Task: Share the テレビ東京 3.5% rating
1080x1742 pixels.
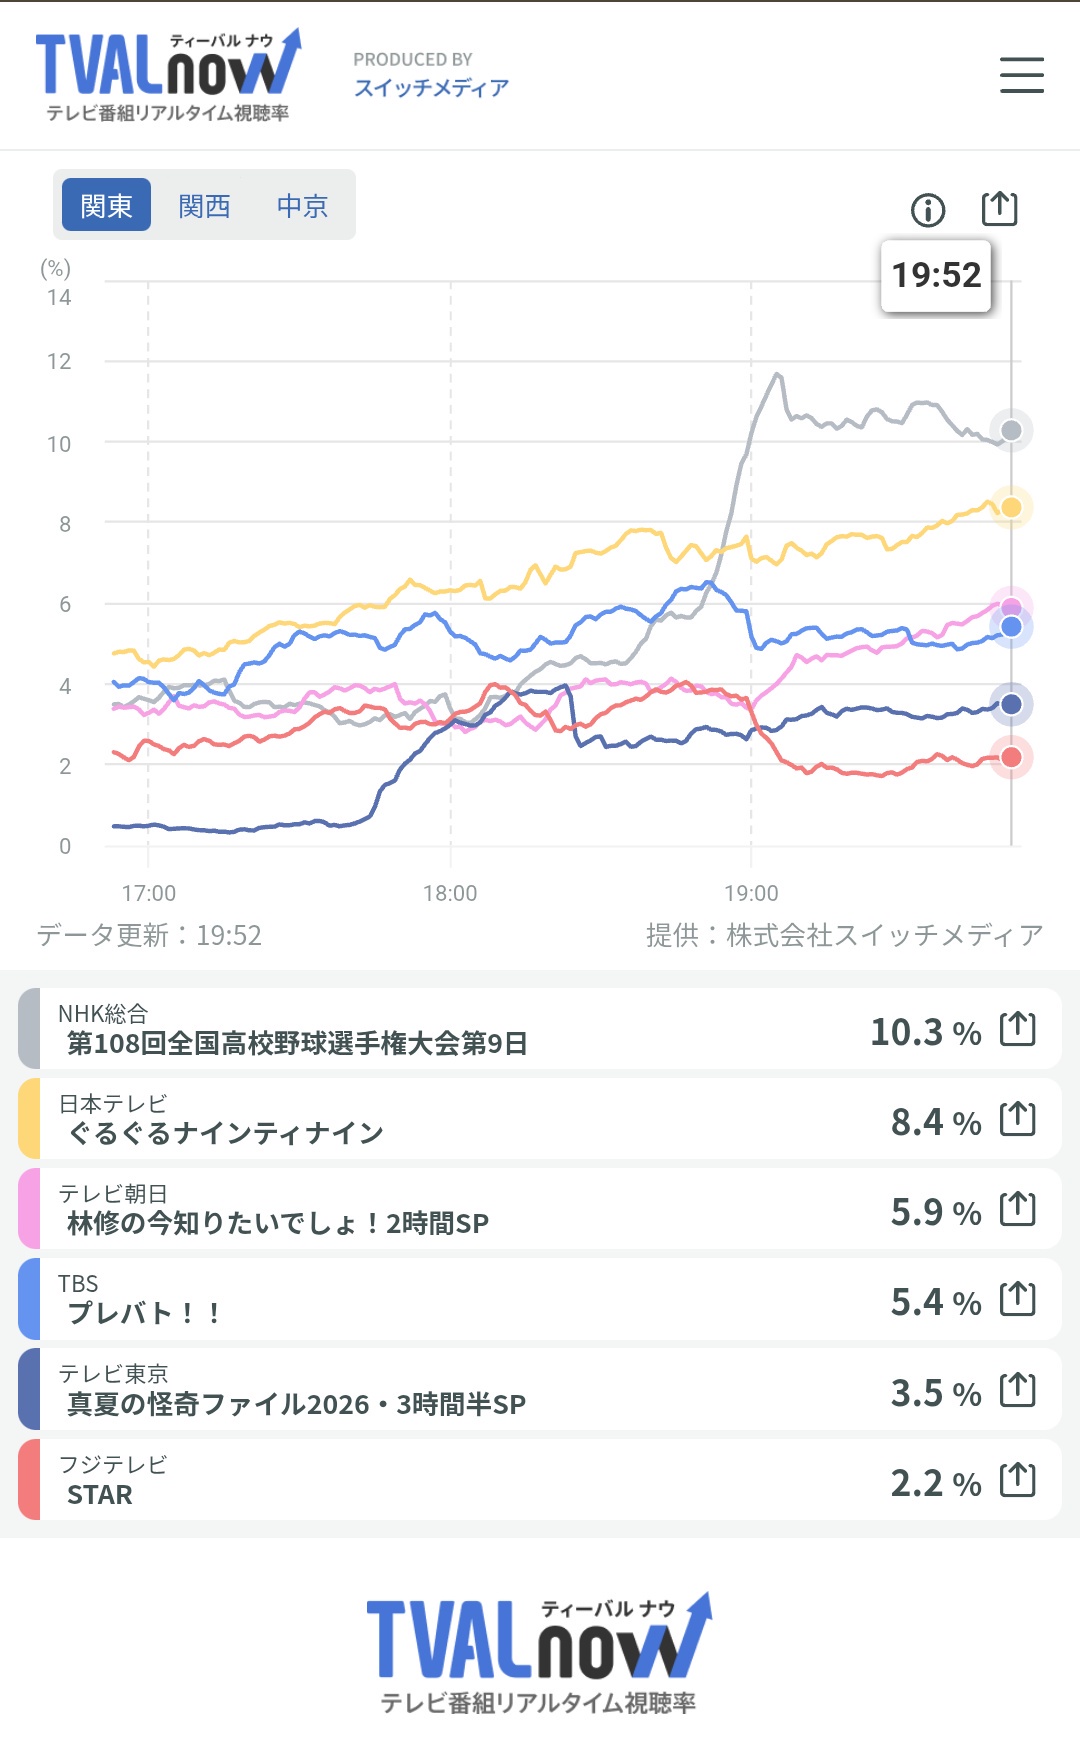Action: [x=1018, y=1390]
